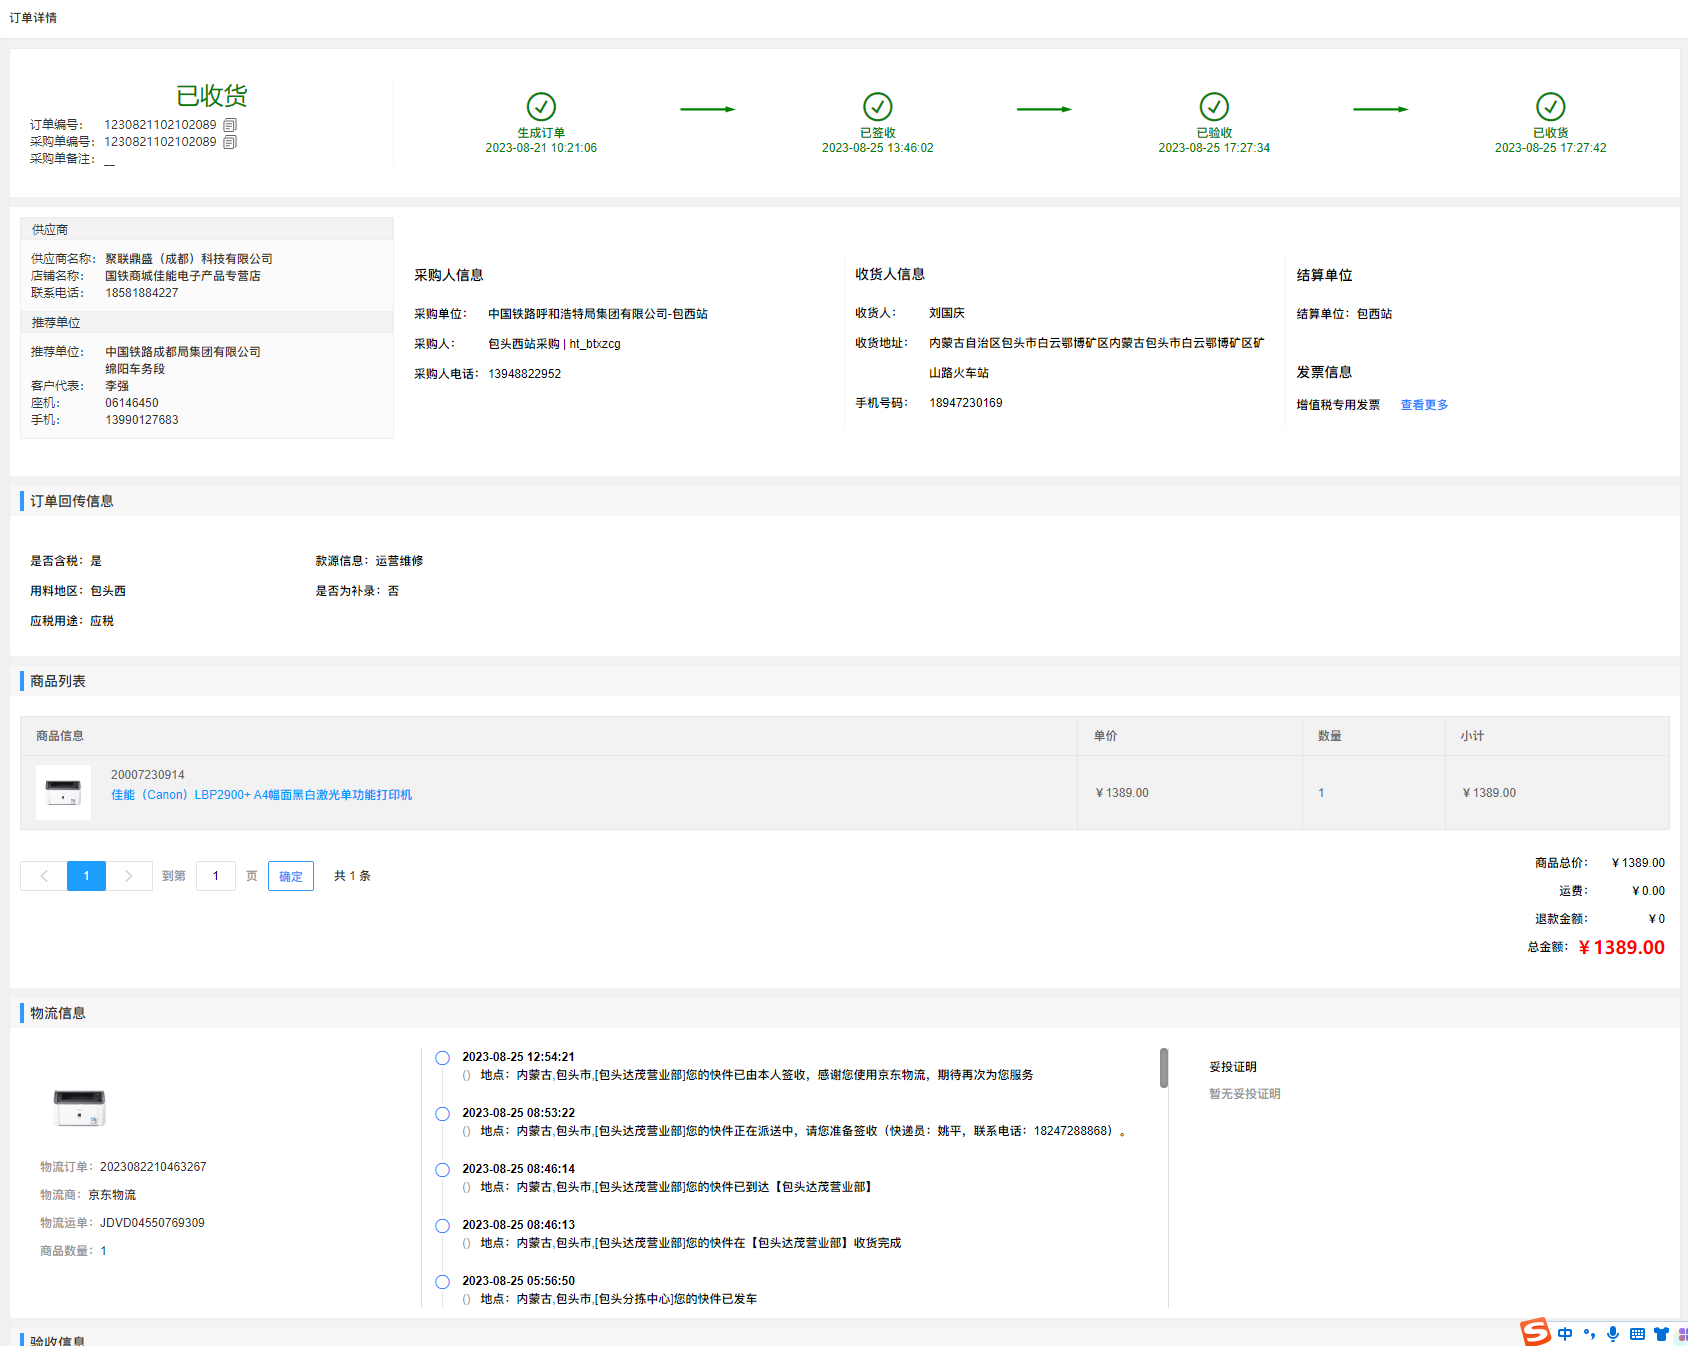Click the 订单回传信息 section header
Viewport: 1688px width, 1346px height.
click(x=72, y=501)
